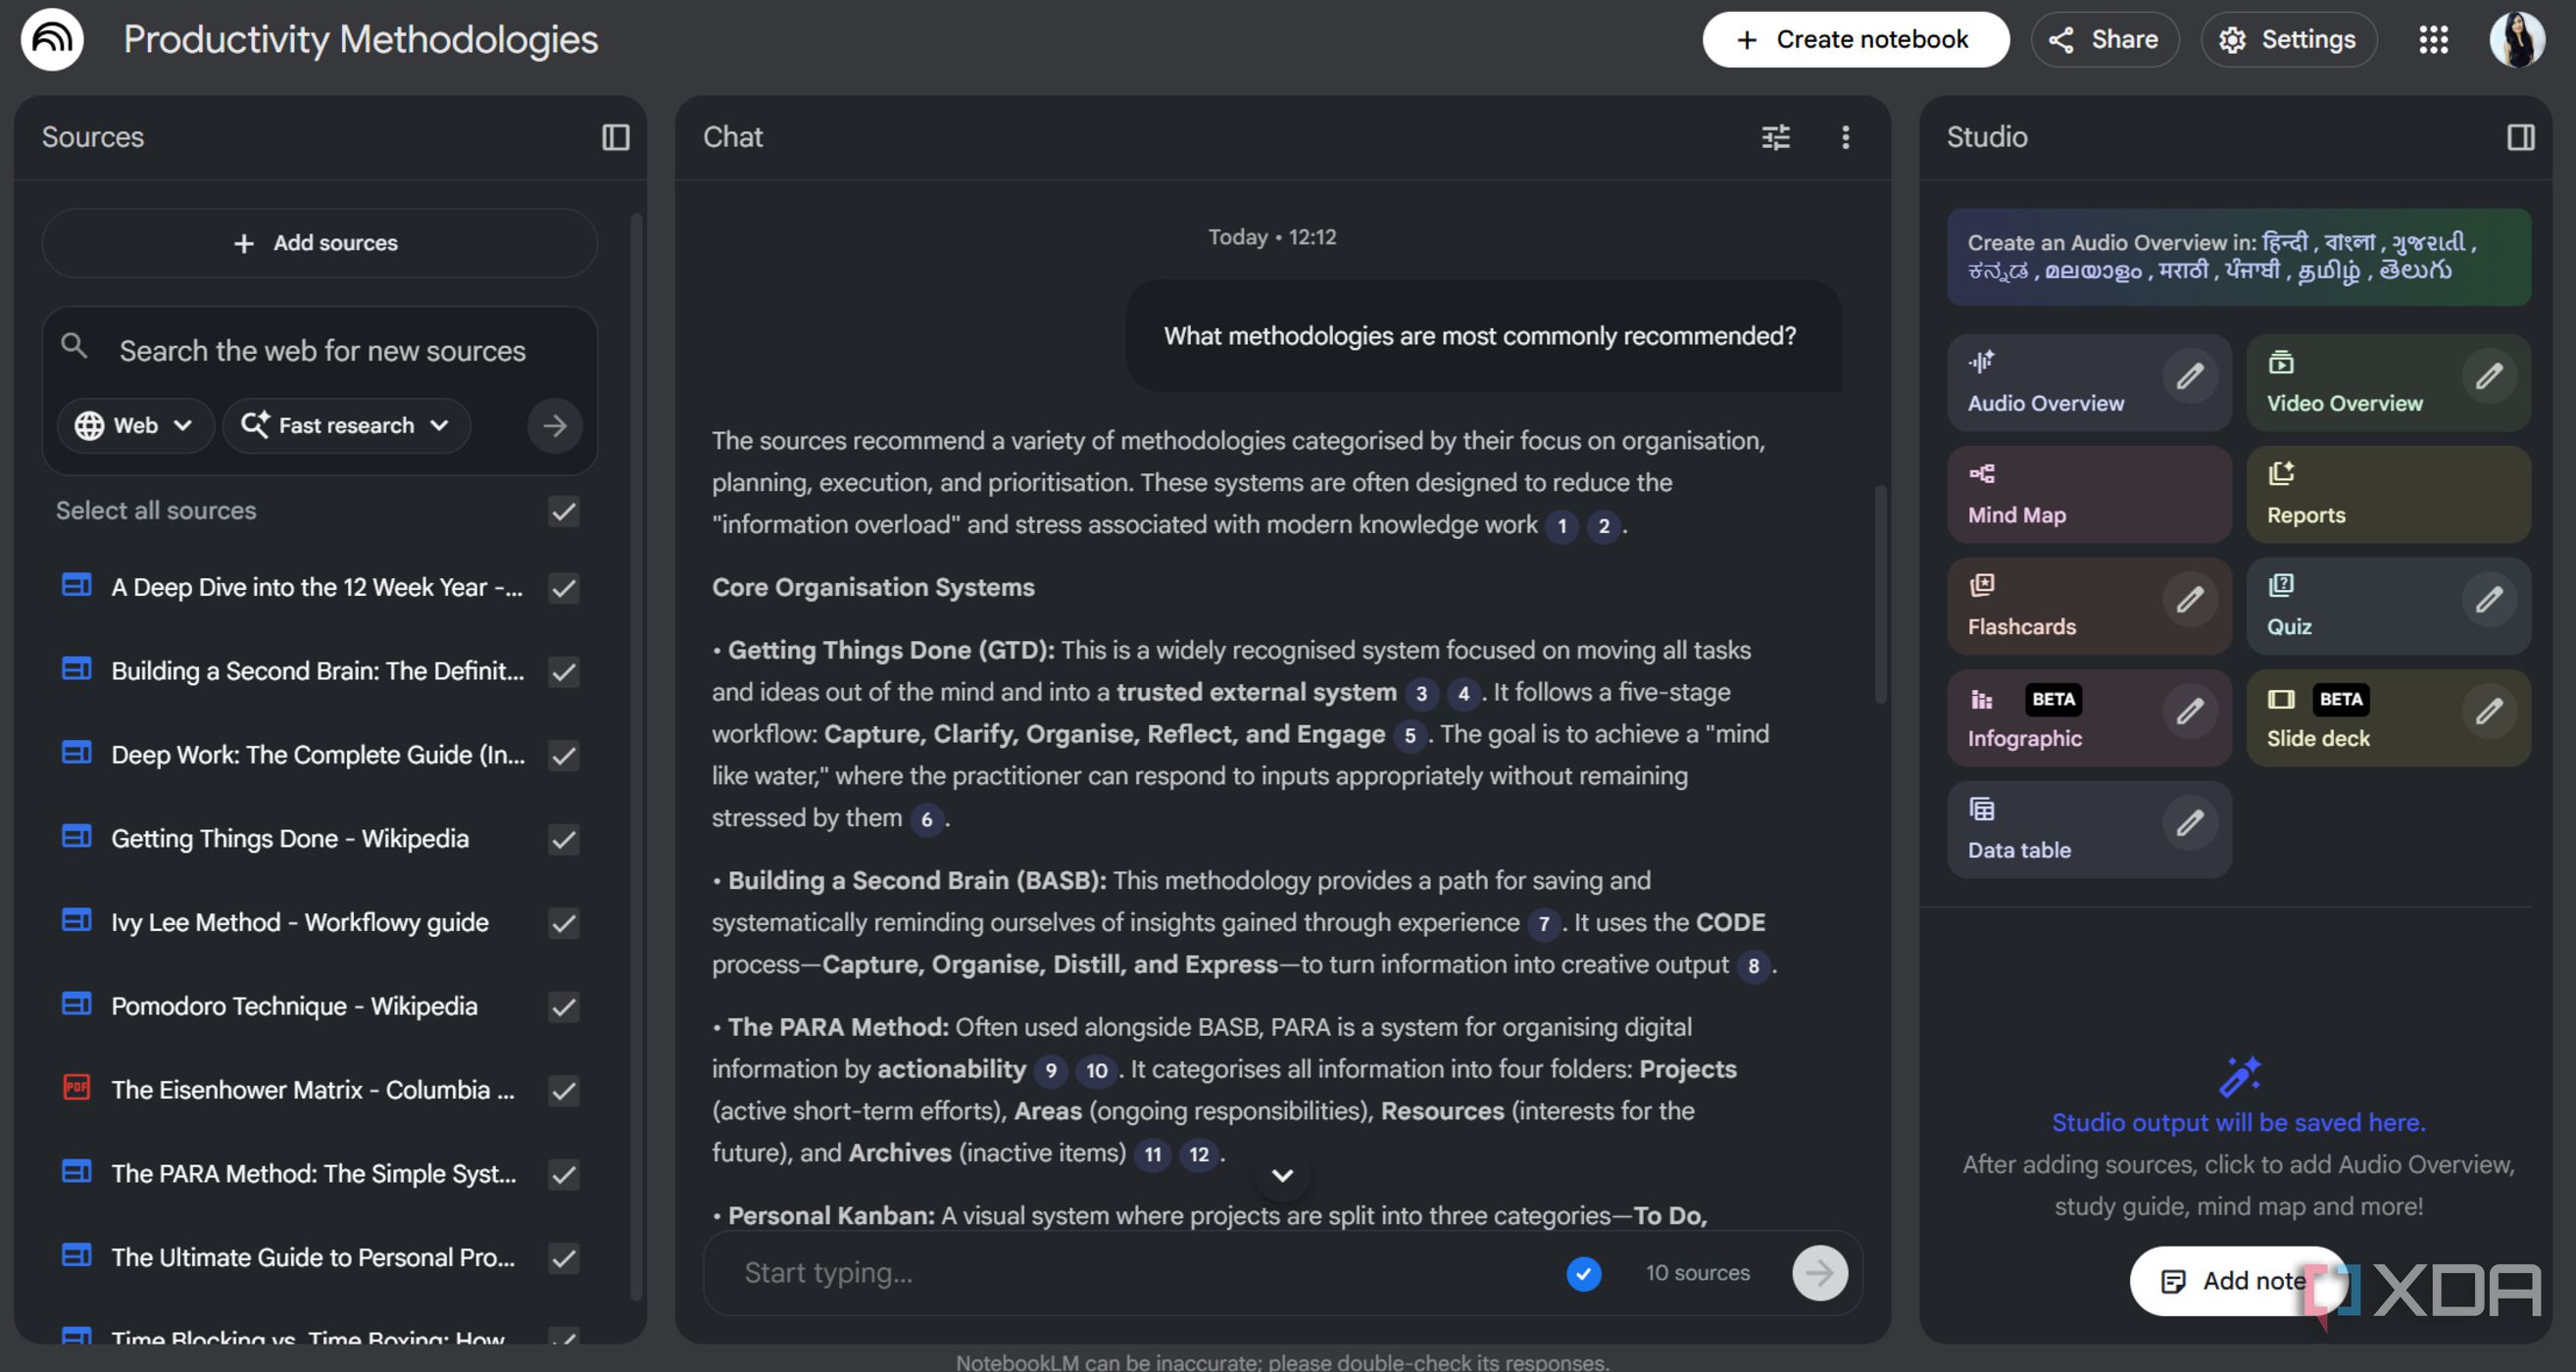Click the Search the web input field

point(322,351)
